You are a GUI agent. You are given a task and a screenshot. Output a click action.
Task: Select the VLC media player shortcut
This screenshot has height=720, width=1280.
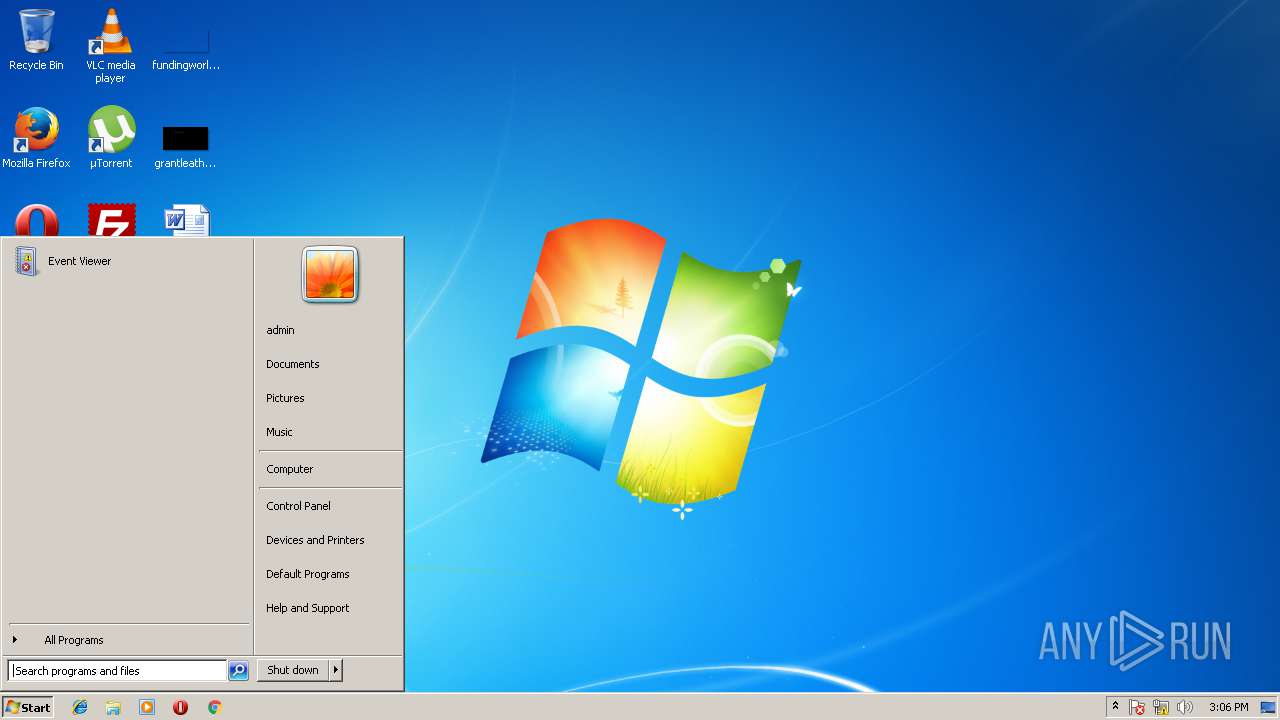click(110, 45)
